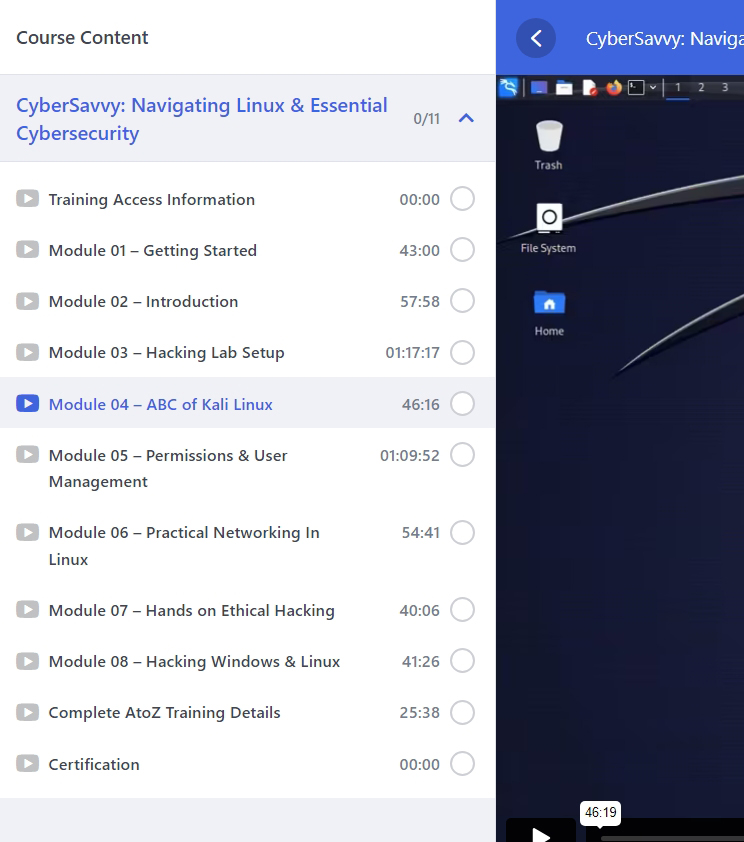Open the terminal dropdown arrow in panel
The height and width of the screenshot is (842, 744).
653,87
